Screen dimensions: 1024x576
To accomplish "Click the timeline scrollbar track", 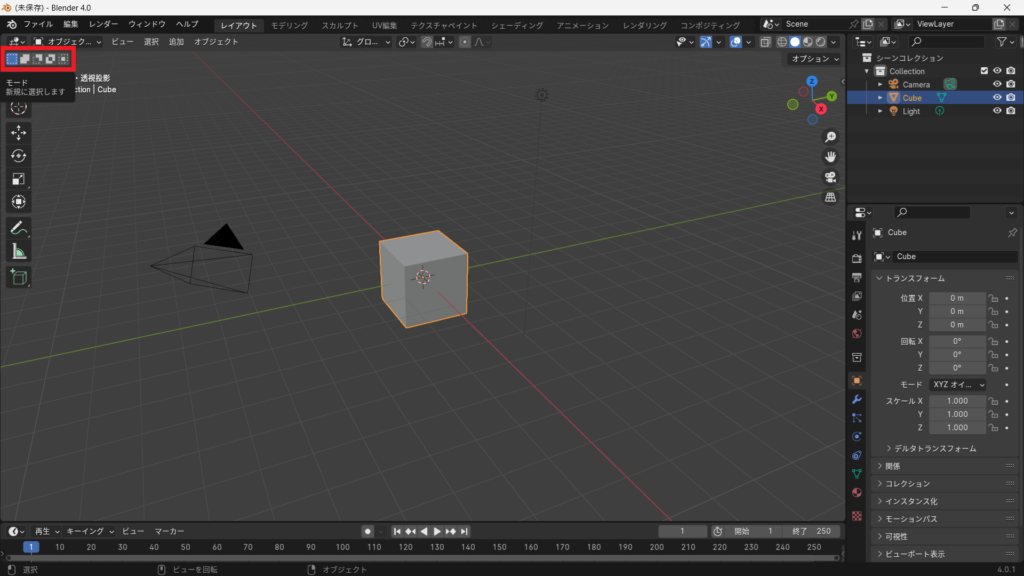I will 422,558.
